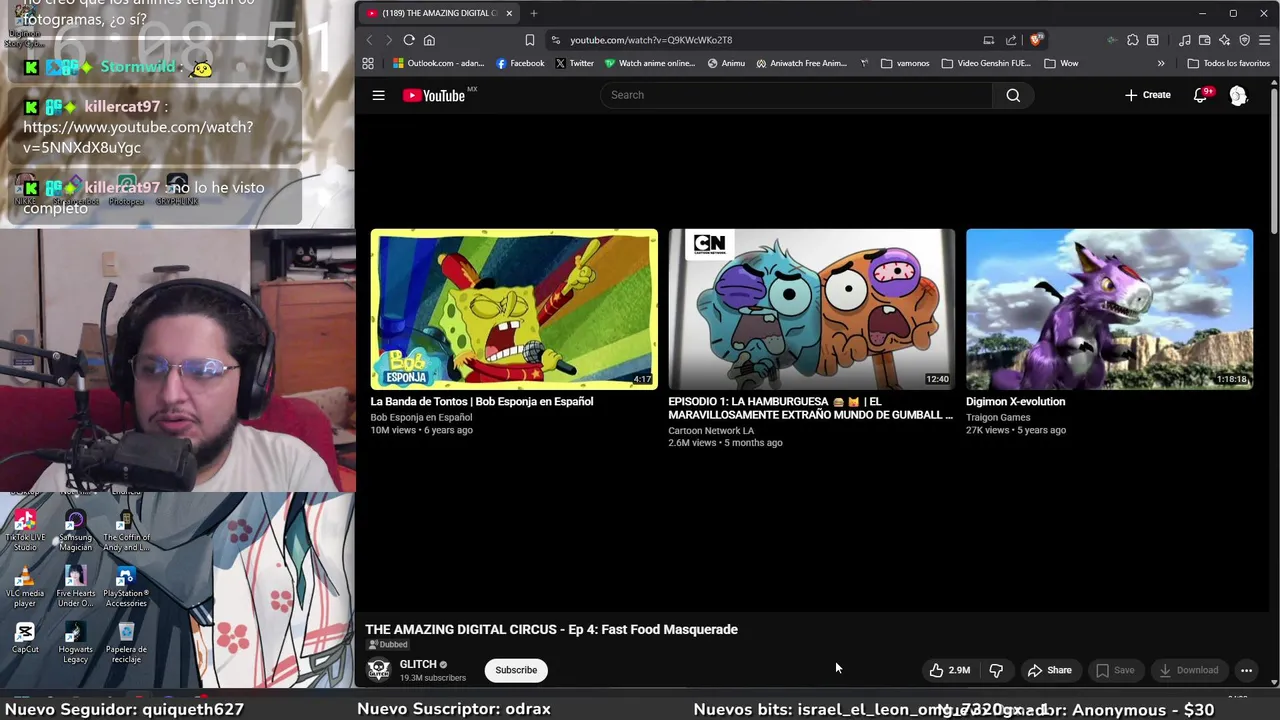Expand hidden bookmarks overflow chevron
Image resolution: width=1280 pixels, height=720 pixels.
pyautogui.click(x=1161, y=63)
